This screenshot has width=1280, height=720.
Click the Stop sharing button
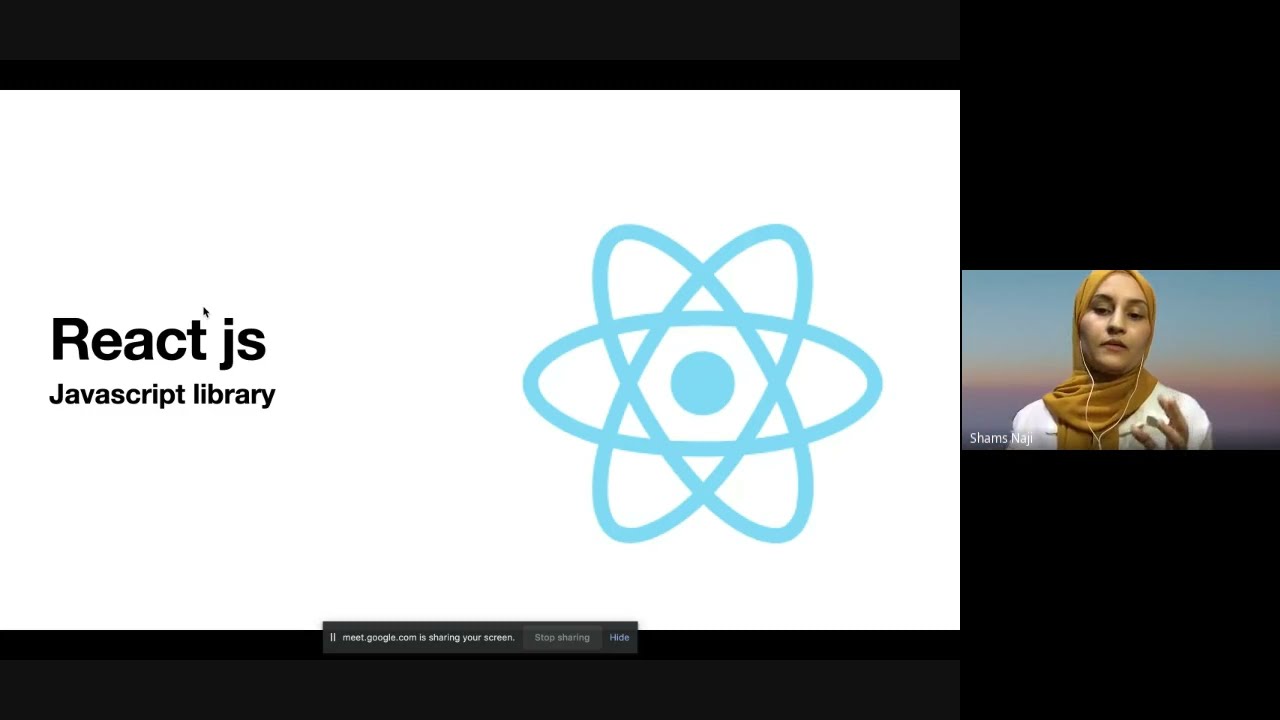(562, 637)
